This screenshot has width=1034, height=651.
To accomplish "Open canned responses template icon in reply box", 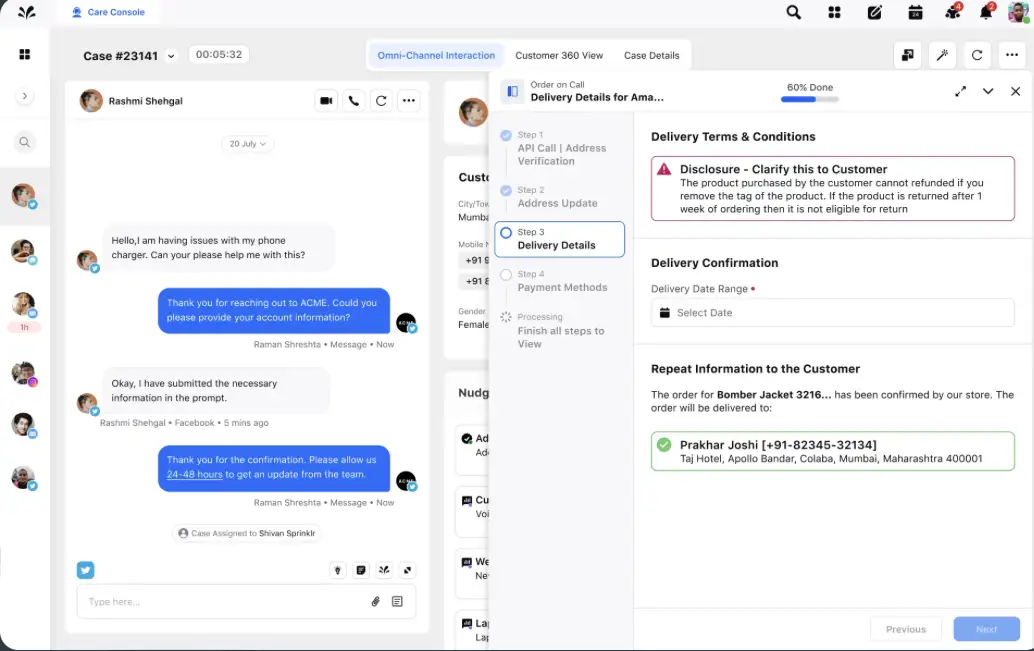I will 397,602.
